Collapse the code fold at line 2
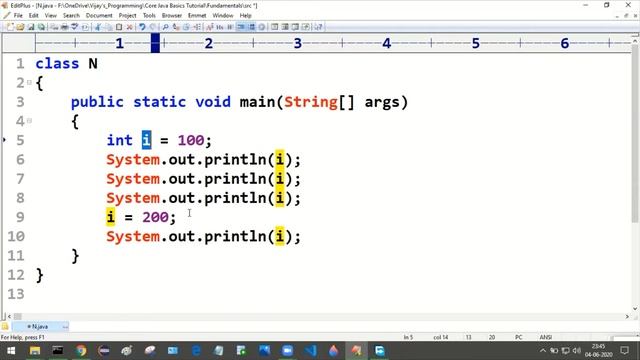 point(29,82)
